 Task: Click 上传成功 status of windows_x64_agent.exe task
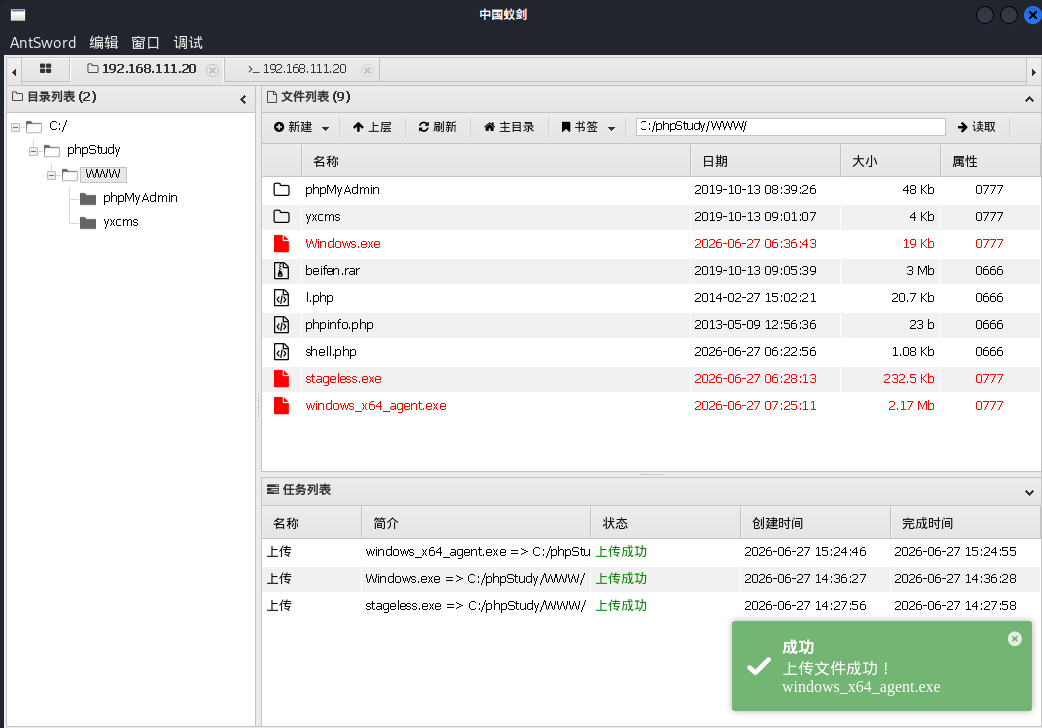click(621, 552)
